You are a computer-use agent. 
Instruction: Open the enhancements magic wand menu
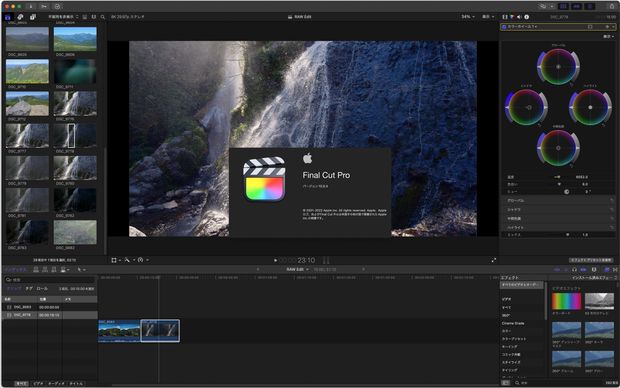(x=129, y=260)
